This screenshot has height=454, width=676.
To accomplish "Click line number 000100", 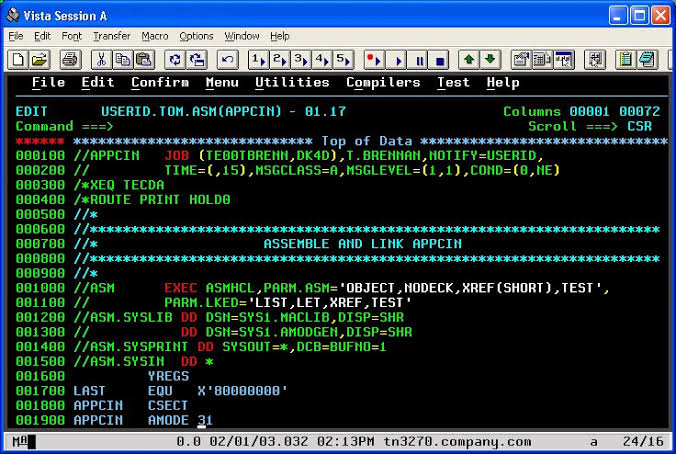I will click(x=40, y=156).
